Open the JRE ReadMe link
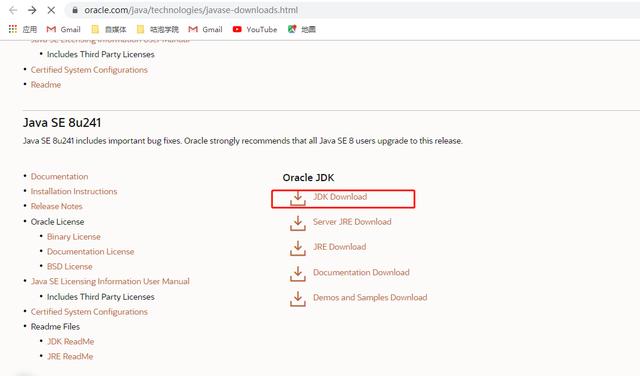The width and height of the screenshot is (640, 376). coord(70,356)
